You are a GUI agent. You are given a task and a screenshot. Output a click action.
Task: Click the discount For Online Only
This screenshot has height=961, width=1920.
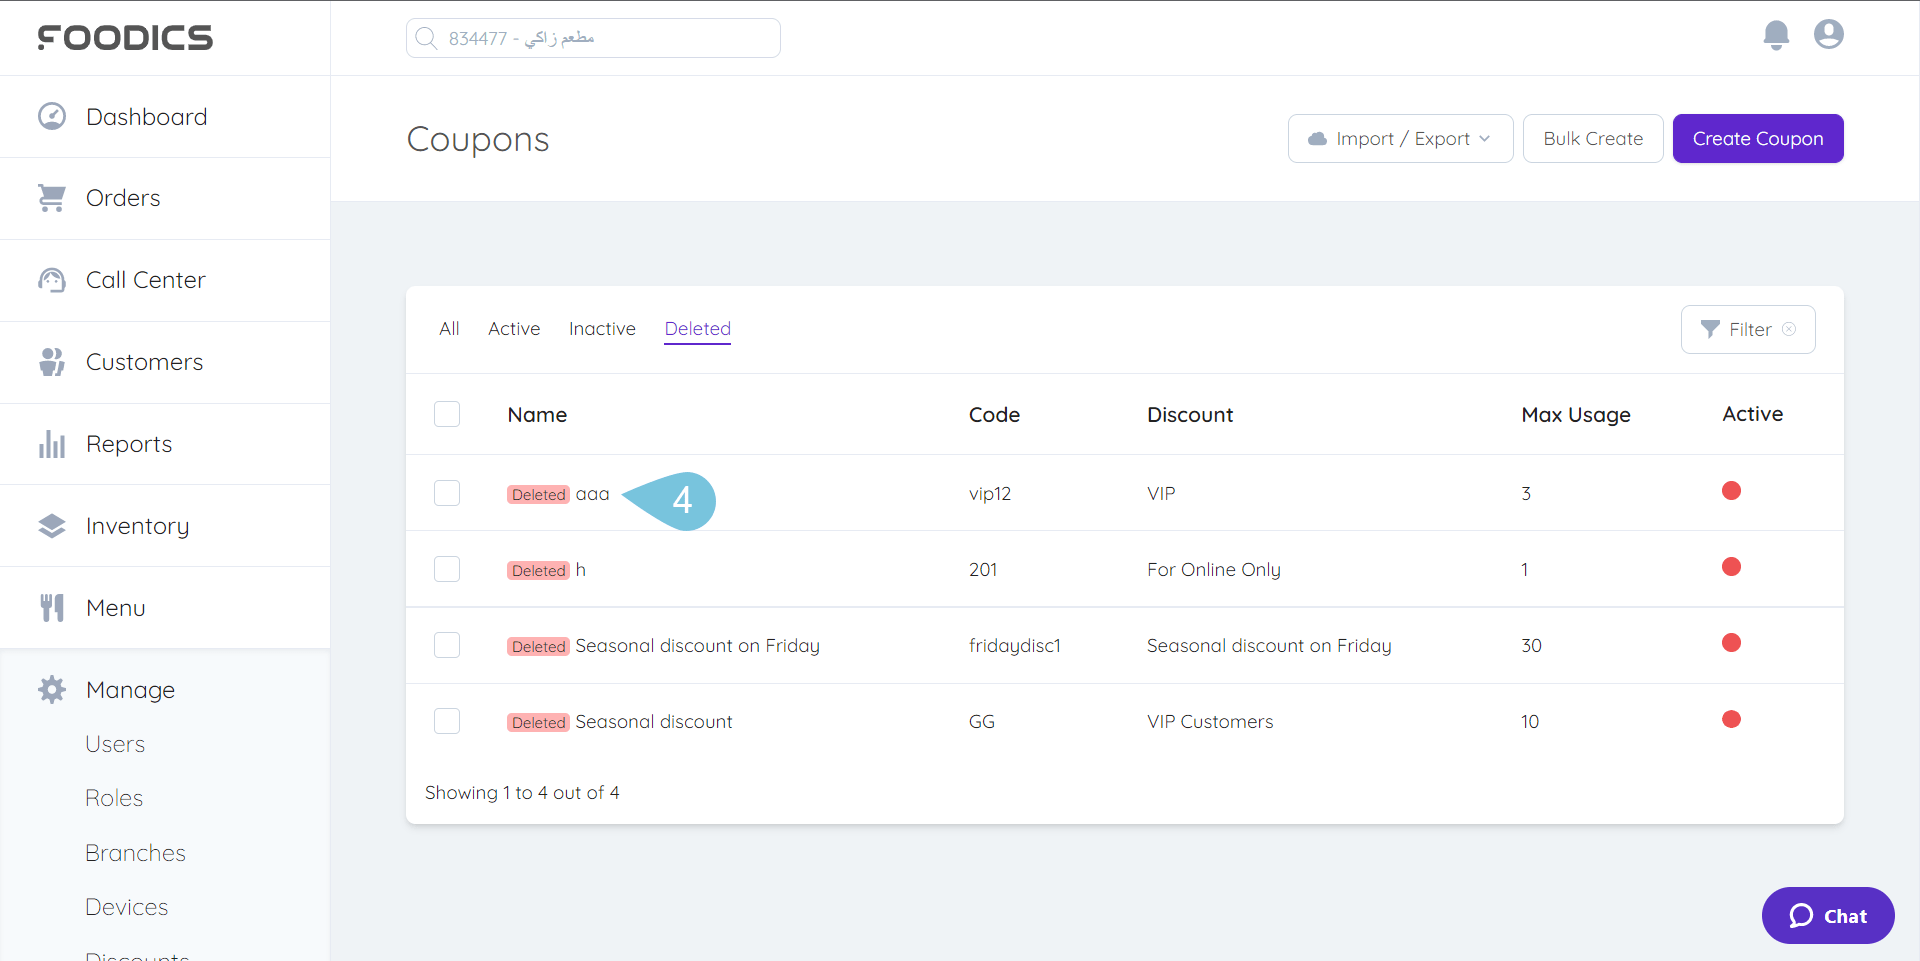[1214, 570]
